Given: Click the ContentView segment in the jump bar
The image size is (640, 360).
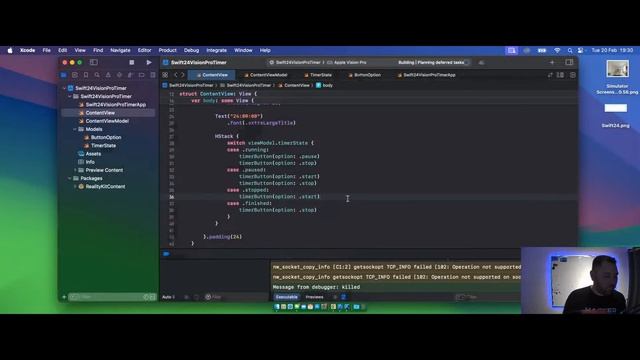Looking at the screenshot, I should point(294,85).
